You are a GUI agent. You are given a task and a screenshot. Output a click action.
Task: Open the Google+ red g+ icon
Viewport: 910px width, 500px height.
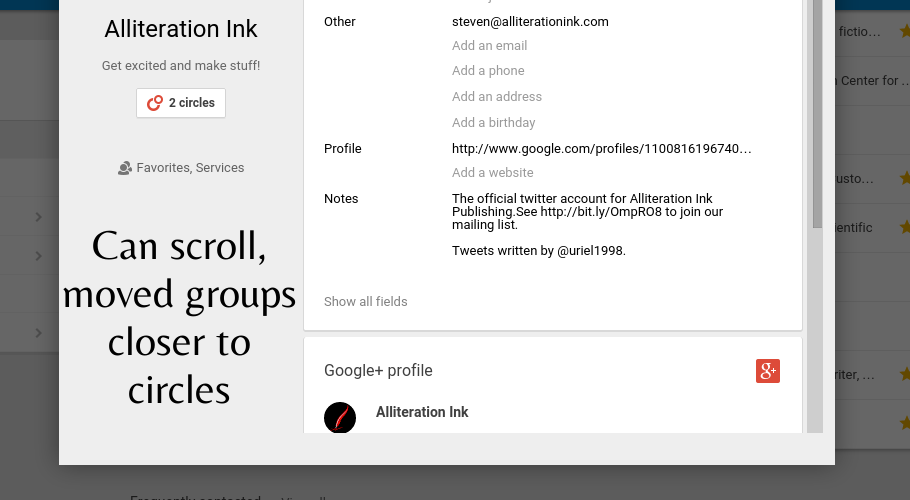pos(768,371)
